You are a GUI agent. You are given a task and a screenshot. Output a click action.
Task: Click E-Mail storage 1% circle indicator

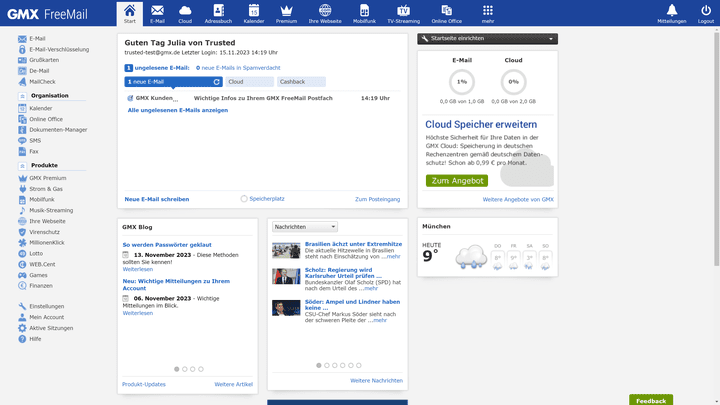pos(461,82)
